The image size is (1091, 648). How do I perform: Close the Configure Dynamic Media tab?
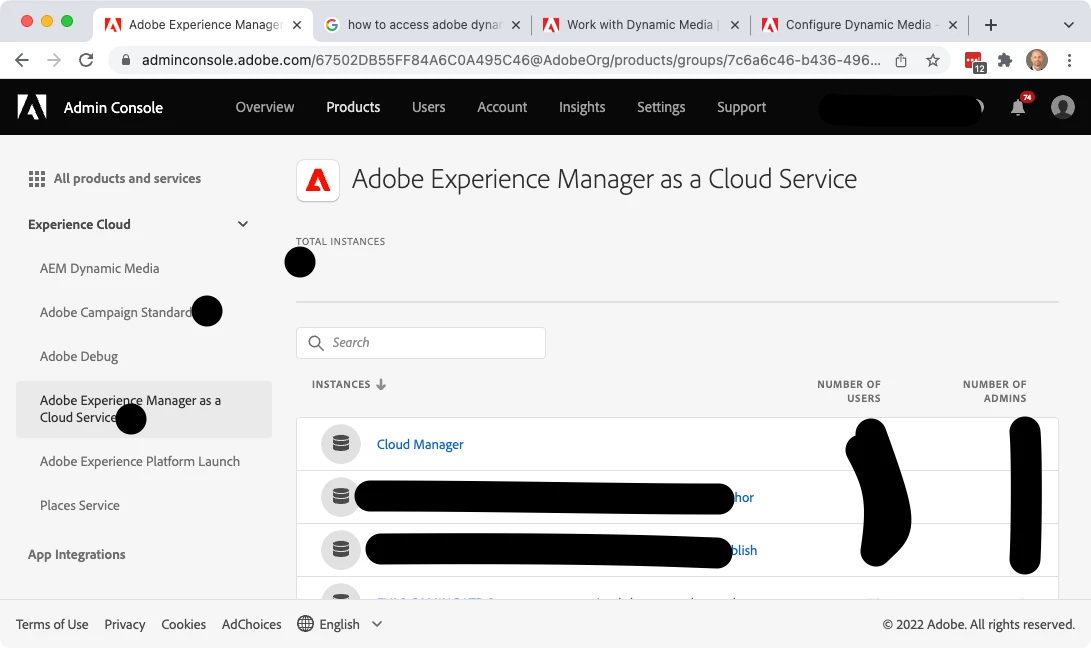click(x=953, y=25)
